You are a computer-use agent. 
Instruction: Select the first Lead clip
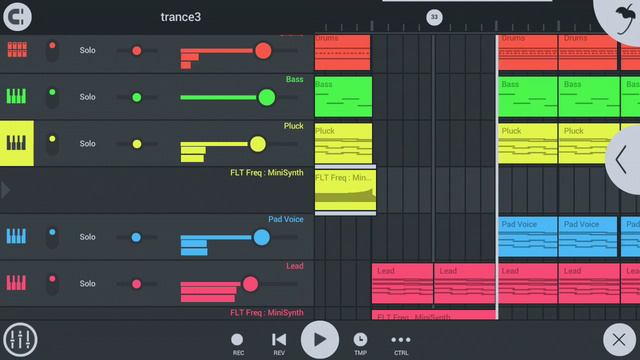(402, 283)
